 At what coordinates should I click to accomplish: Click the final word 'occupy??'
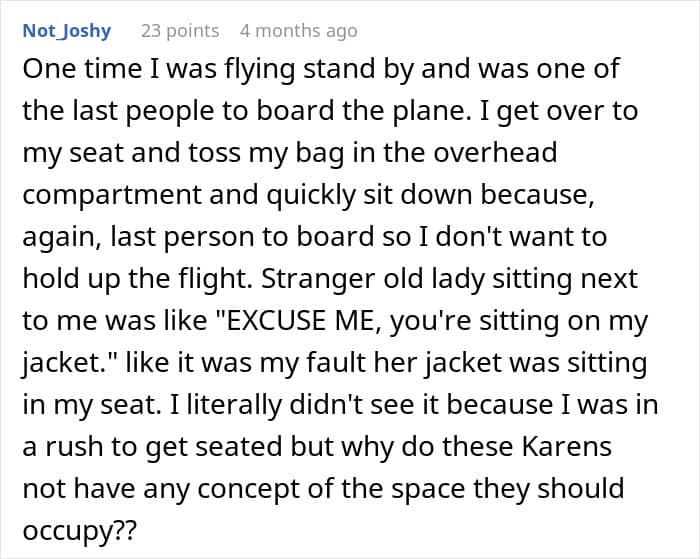[79, 531]
